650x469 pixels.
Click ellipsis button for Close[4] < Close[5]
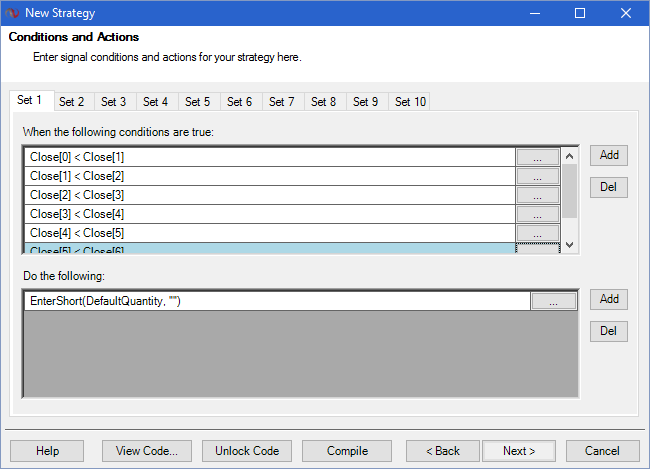pyautogui.click(x=538, y=233)
